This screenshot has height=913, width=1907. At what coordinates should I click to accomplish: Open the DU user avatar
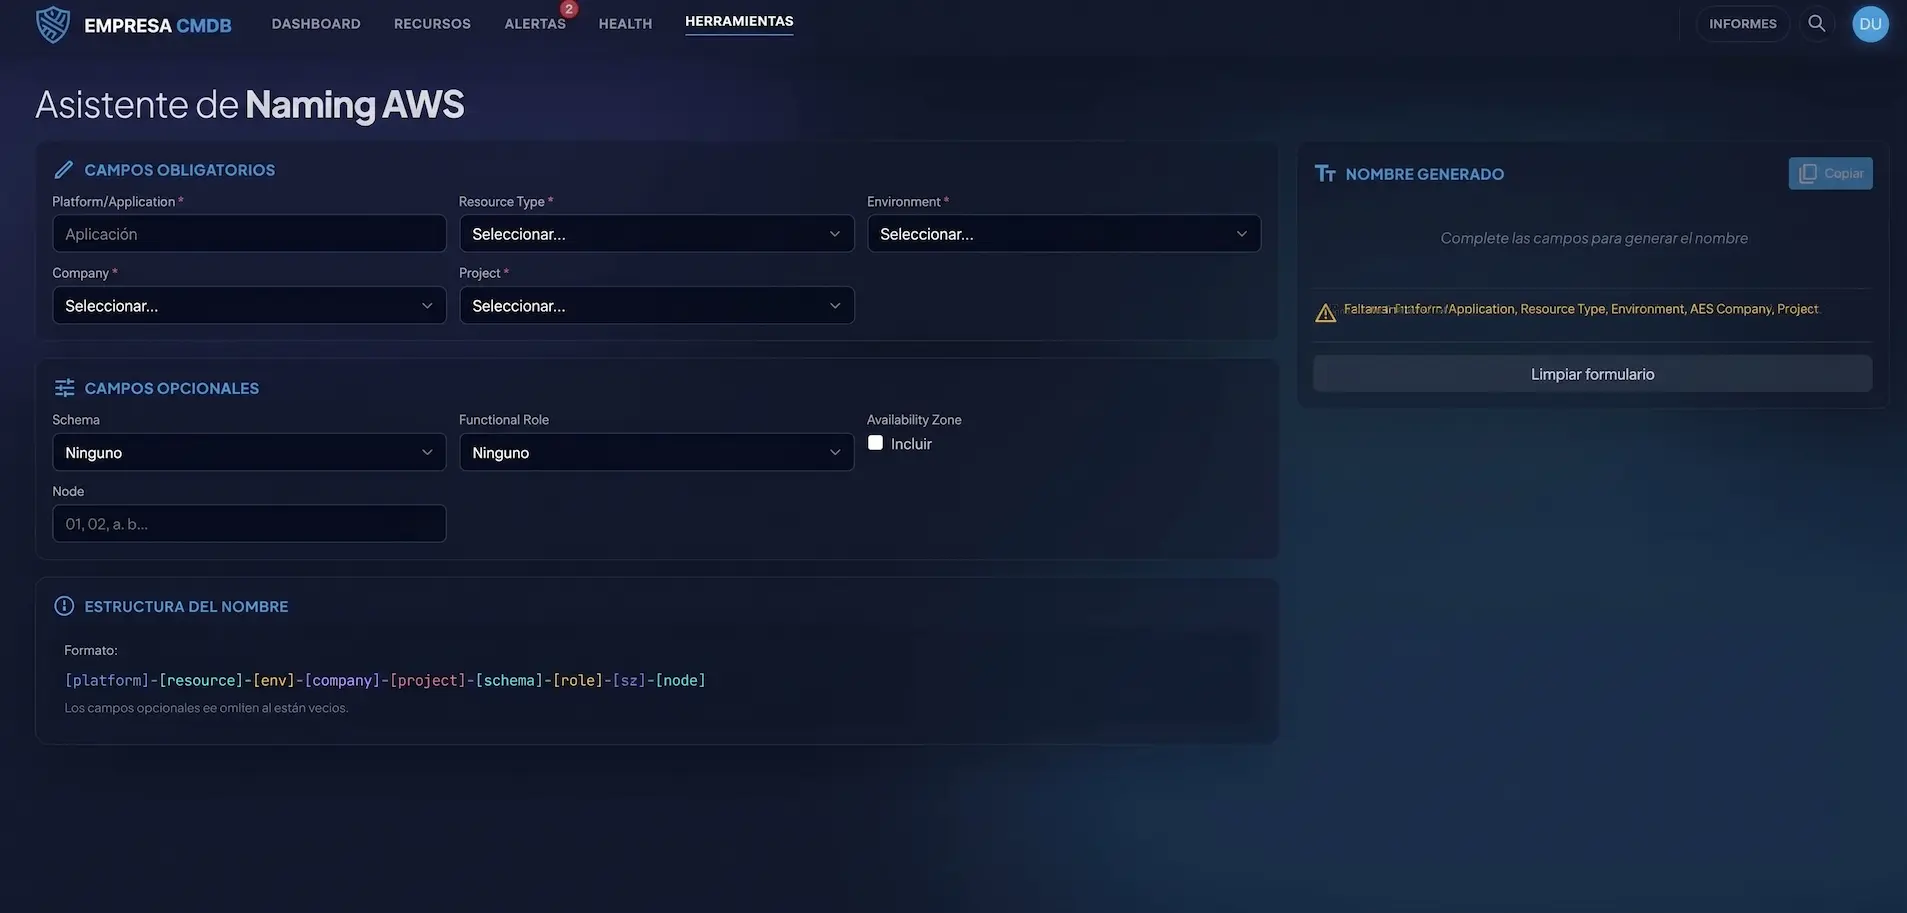click(1870, 23)
